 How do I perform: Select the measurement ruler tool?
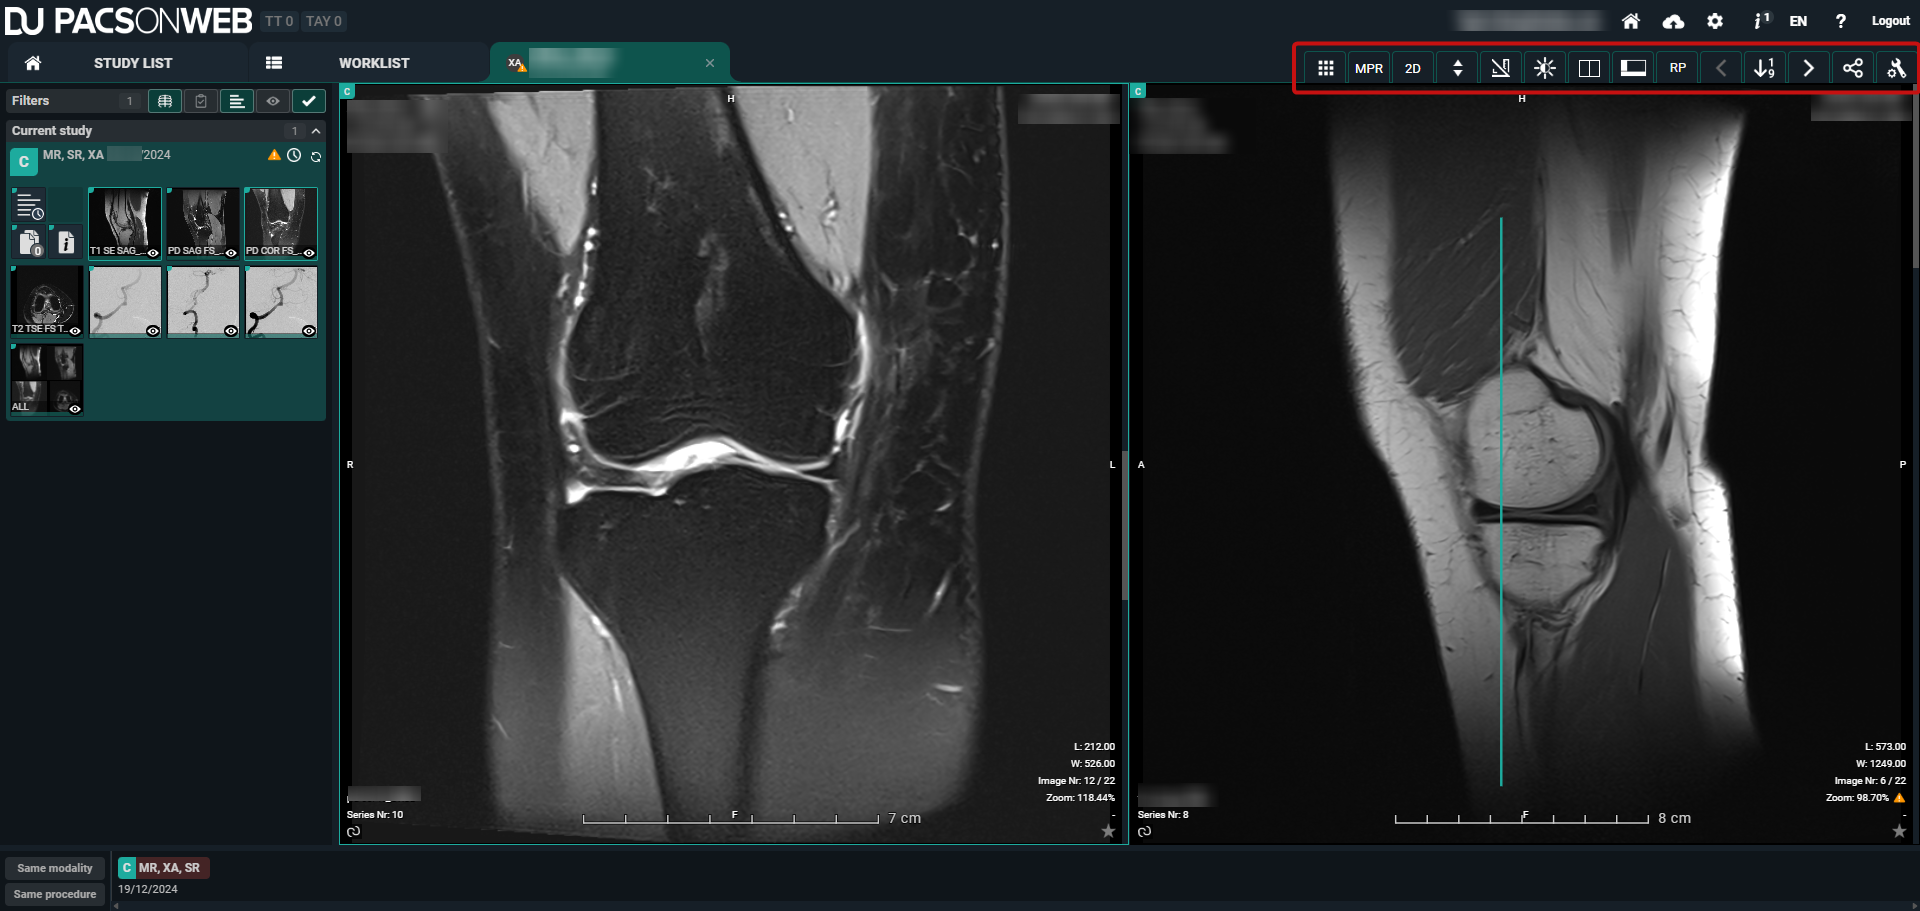tap(1500, 69)
